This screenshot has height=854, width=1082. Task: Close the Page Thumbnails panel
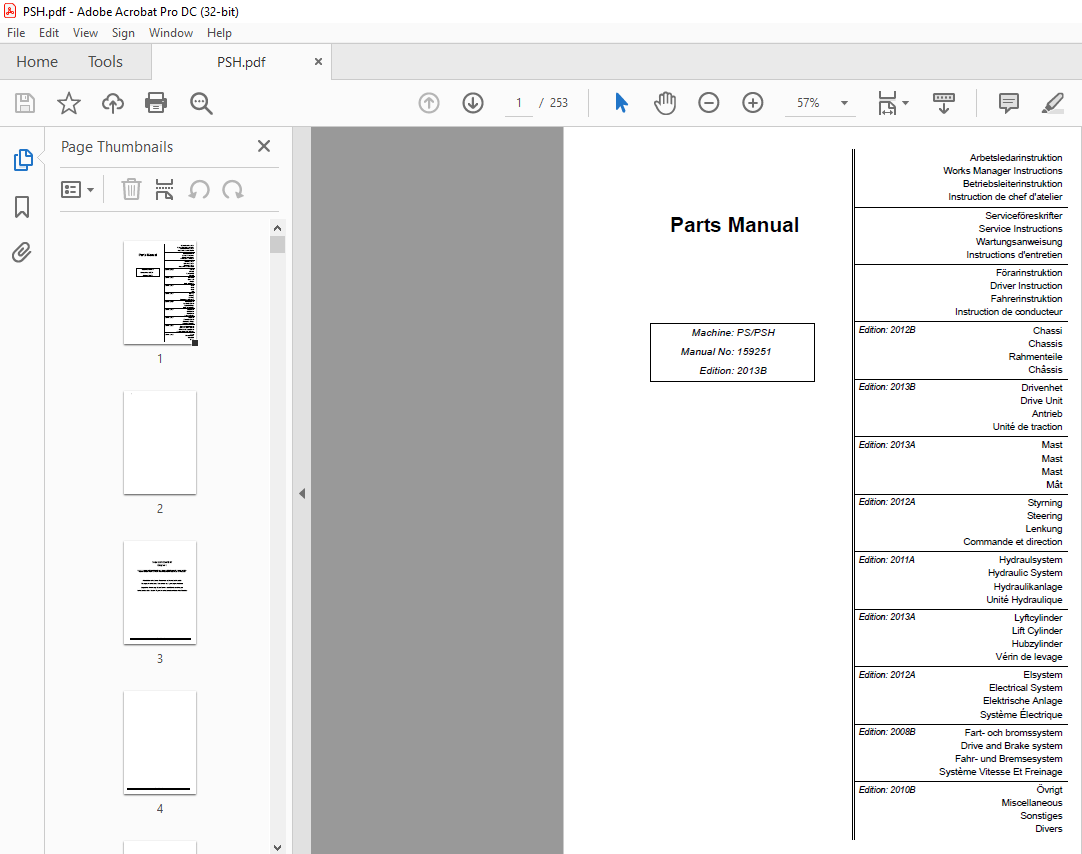tap(264, 146)
